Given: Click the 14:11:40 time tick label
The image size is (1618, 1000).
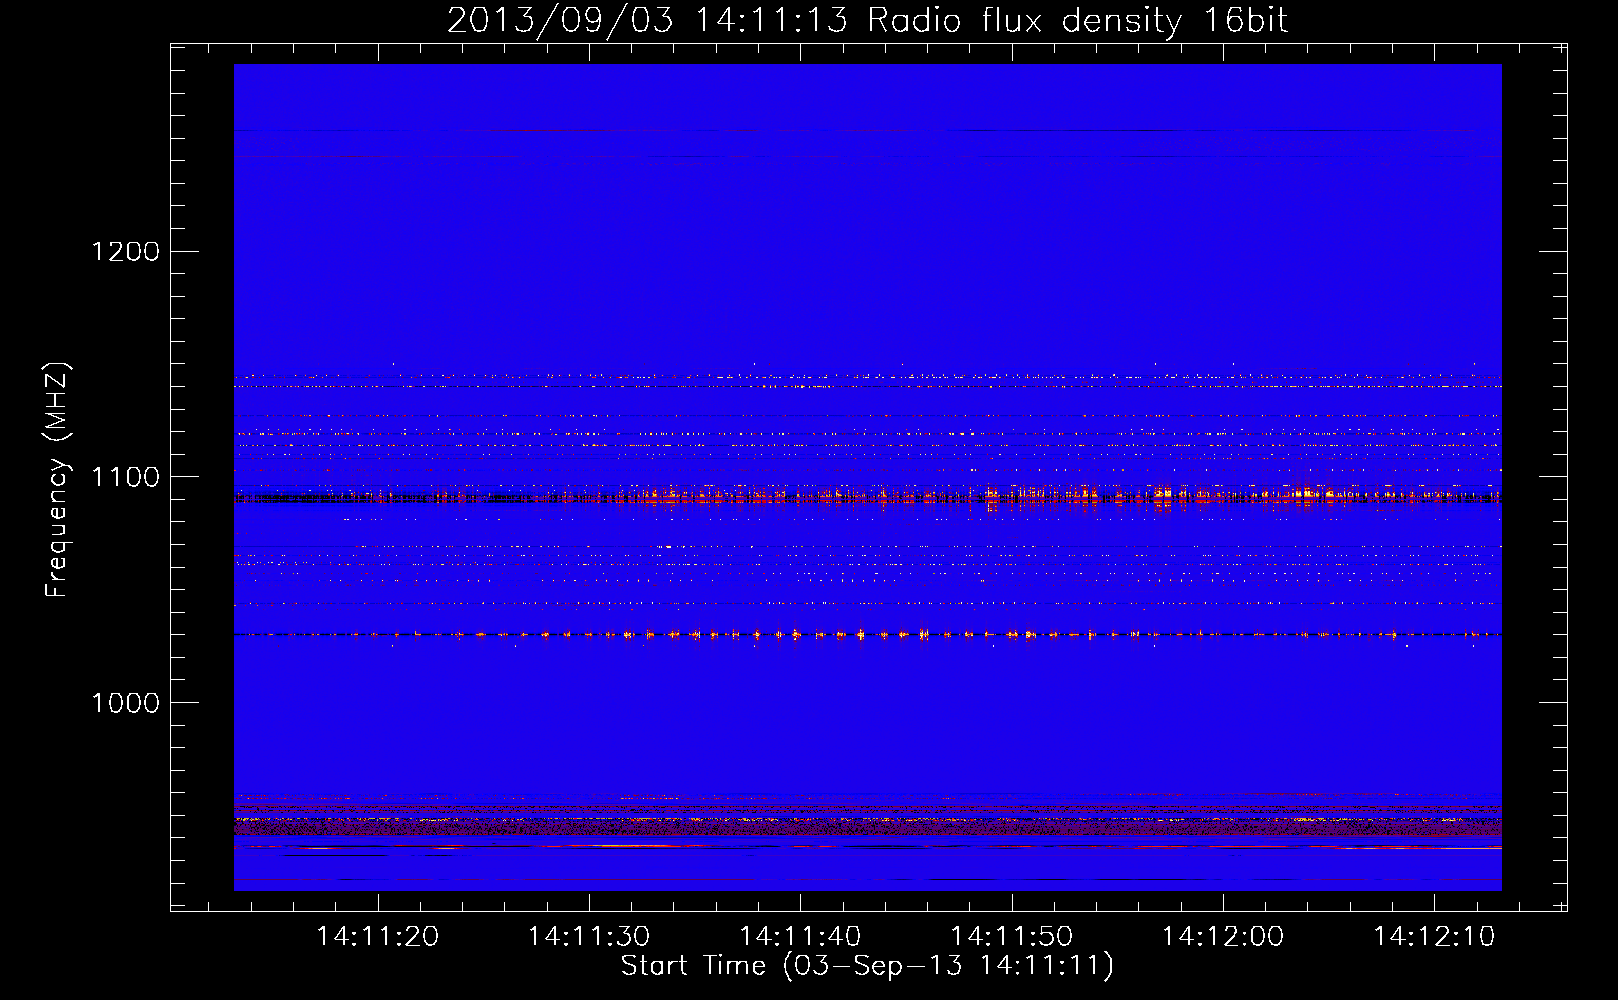Looking at the screenshot, I should 800,937.
